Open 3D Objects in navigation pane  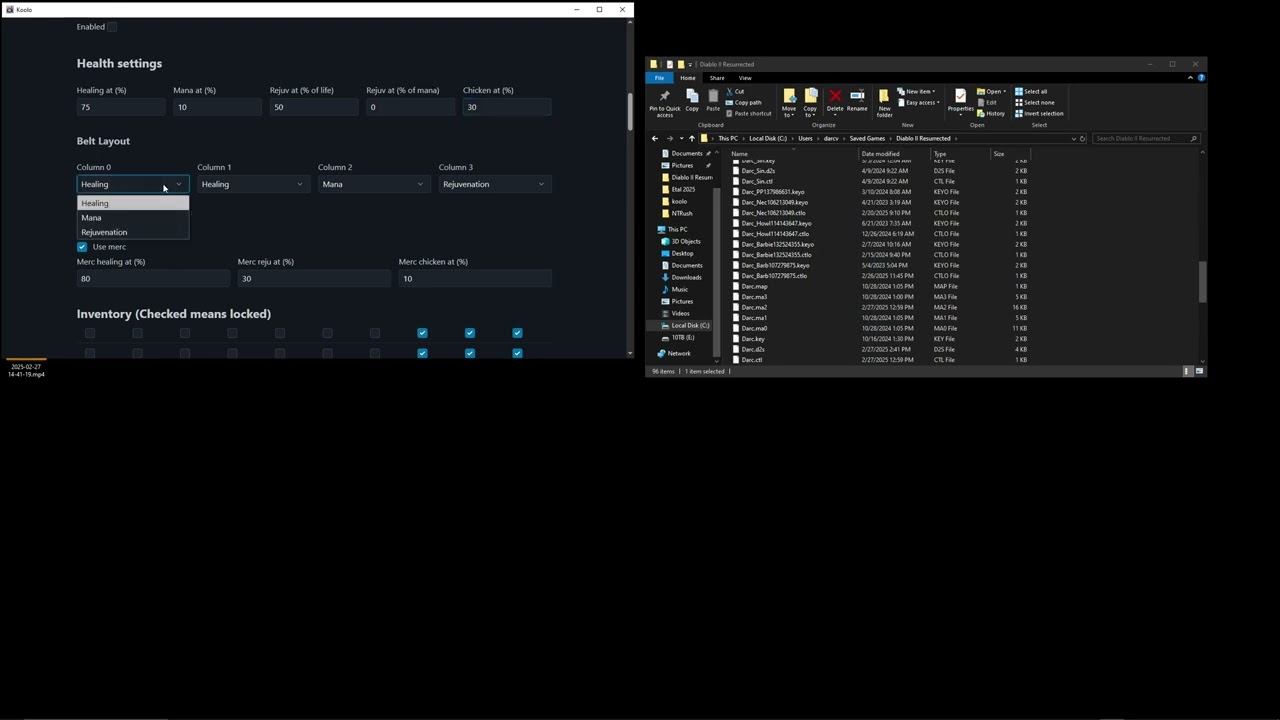click(x=685, y=241)
